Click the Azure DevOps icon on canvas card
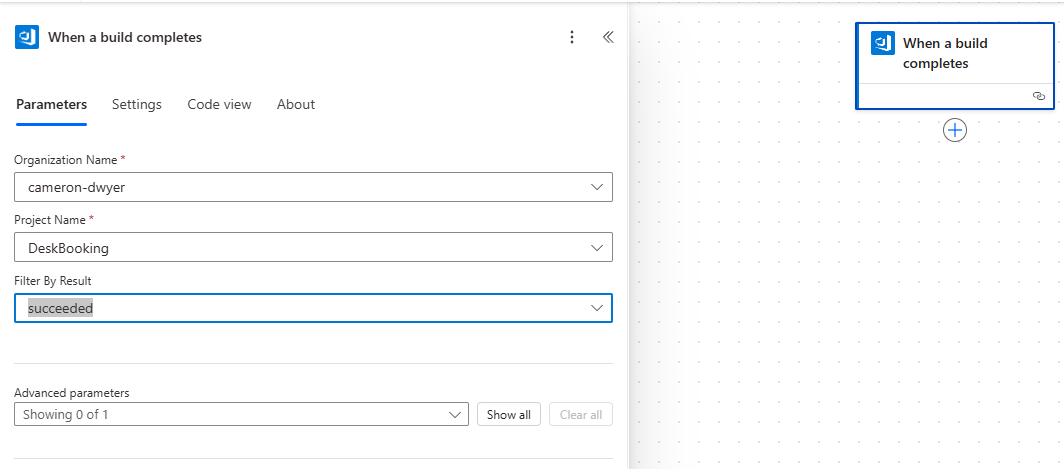The height and width of the screenshot is (469, 1064). 882,43
